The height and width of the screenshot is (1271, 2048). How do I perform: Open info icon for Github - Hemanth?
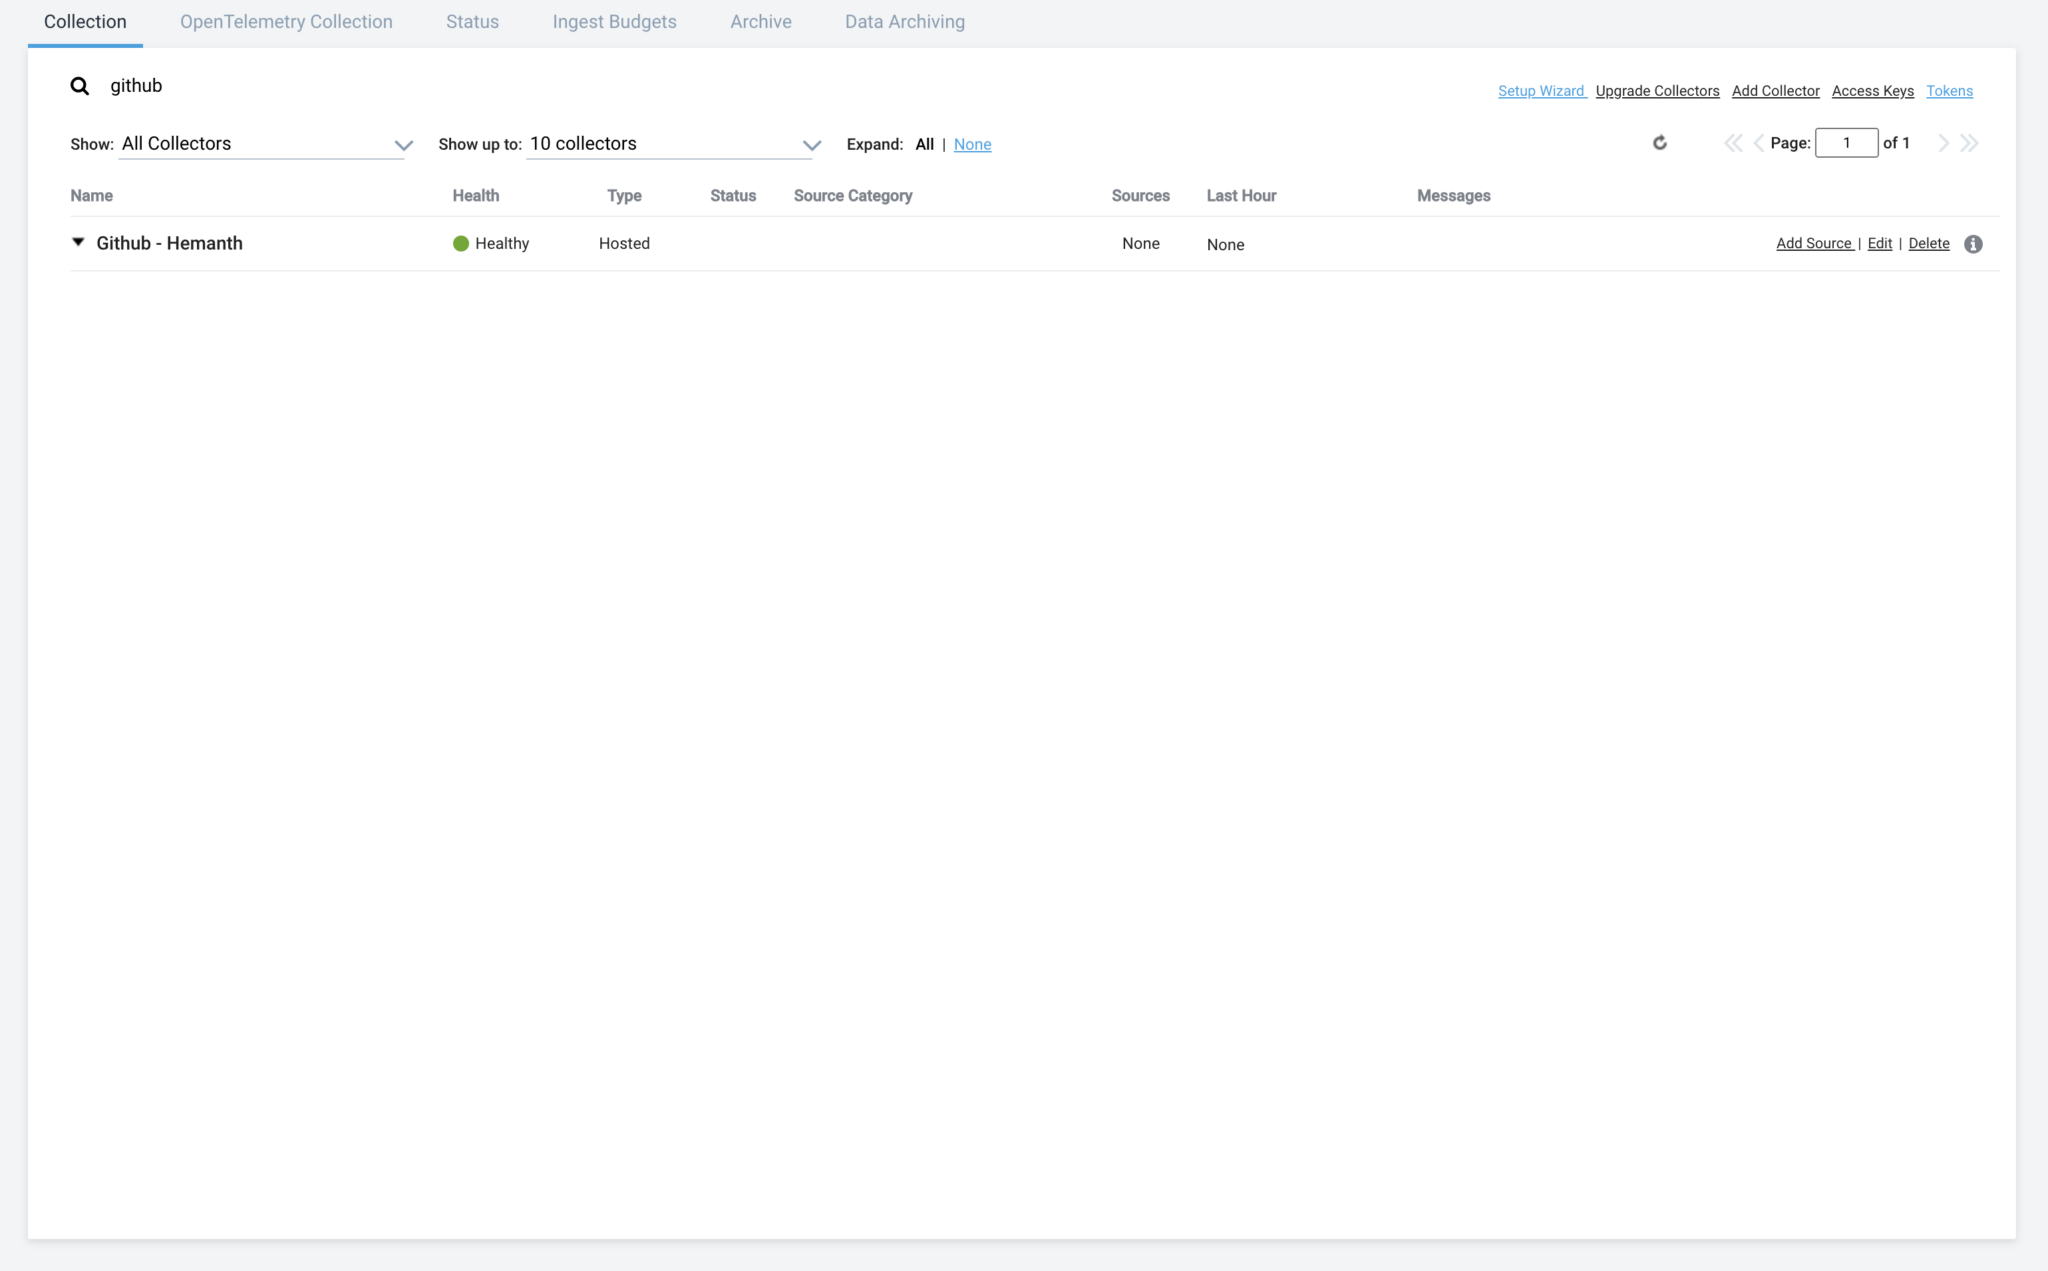[x=1973, y=244]
